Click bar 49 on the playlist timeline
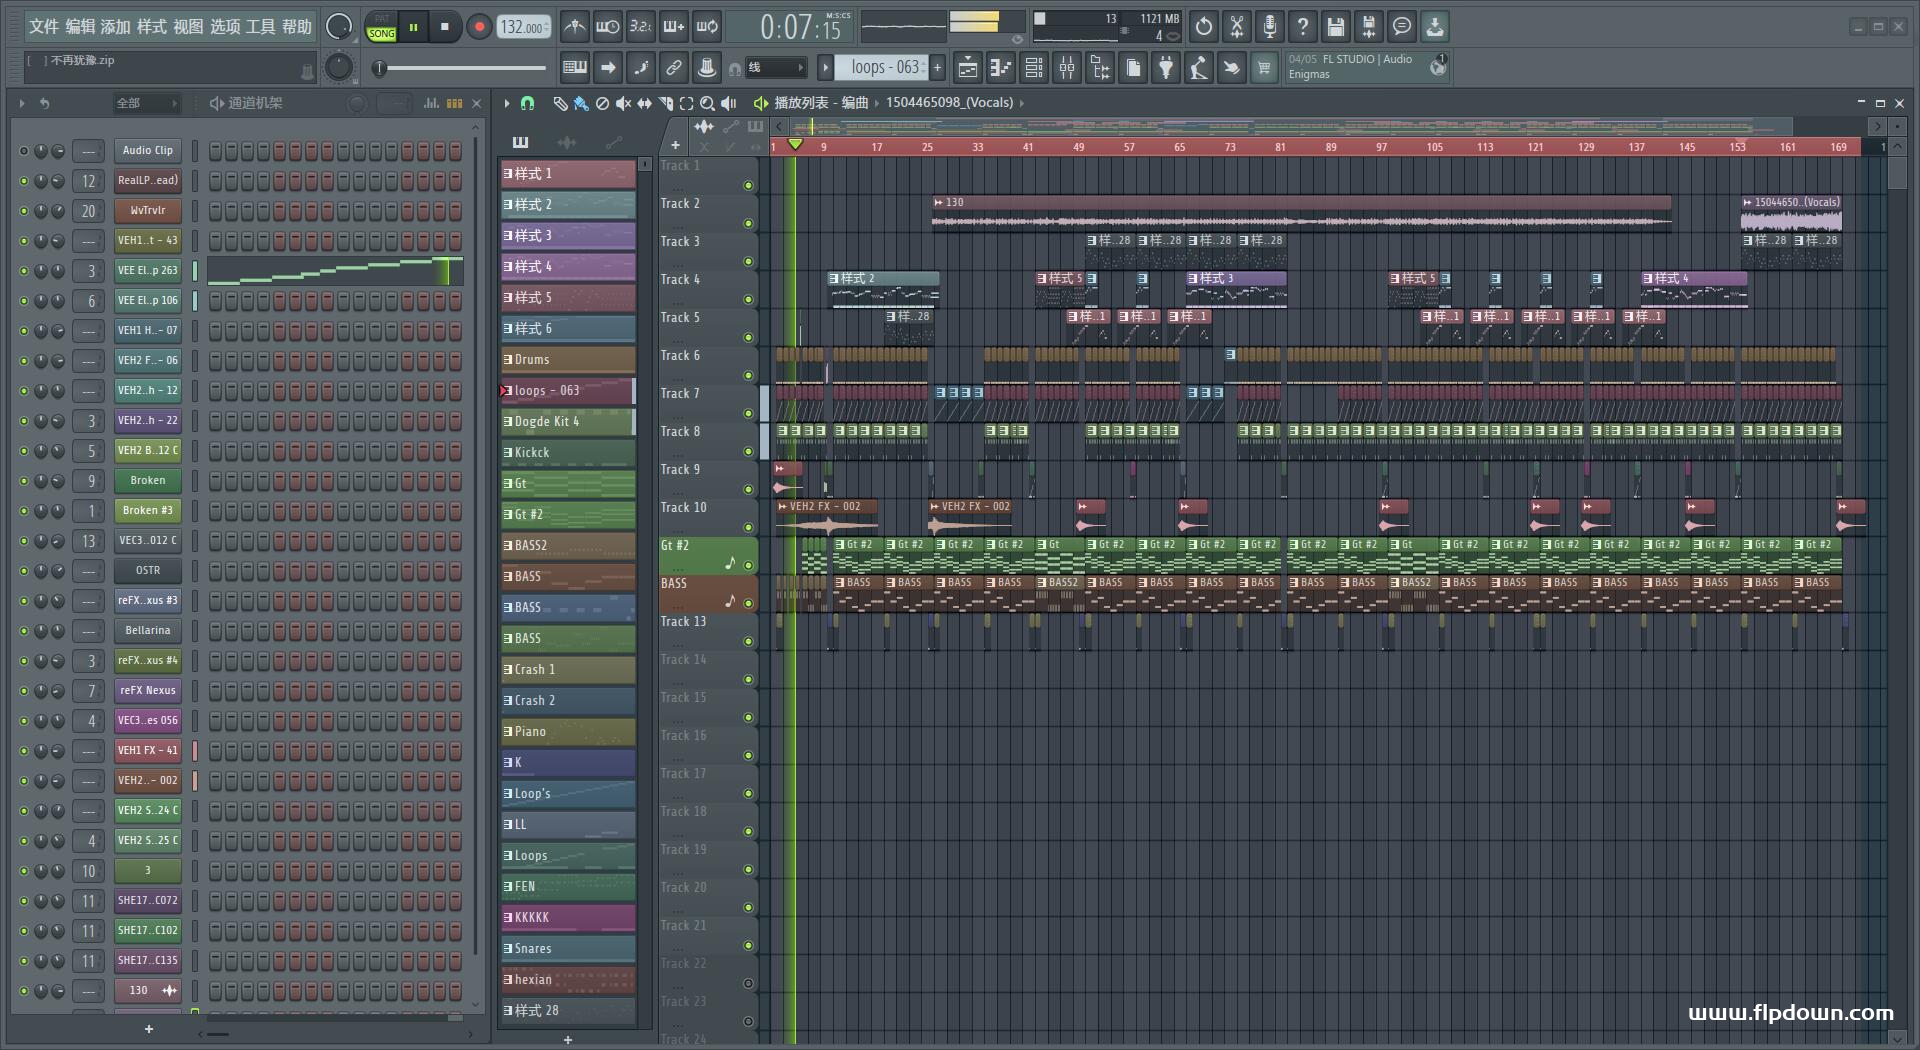The height and width of the screenshot is (1050, 1920). coord(1078,147)
